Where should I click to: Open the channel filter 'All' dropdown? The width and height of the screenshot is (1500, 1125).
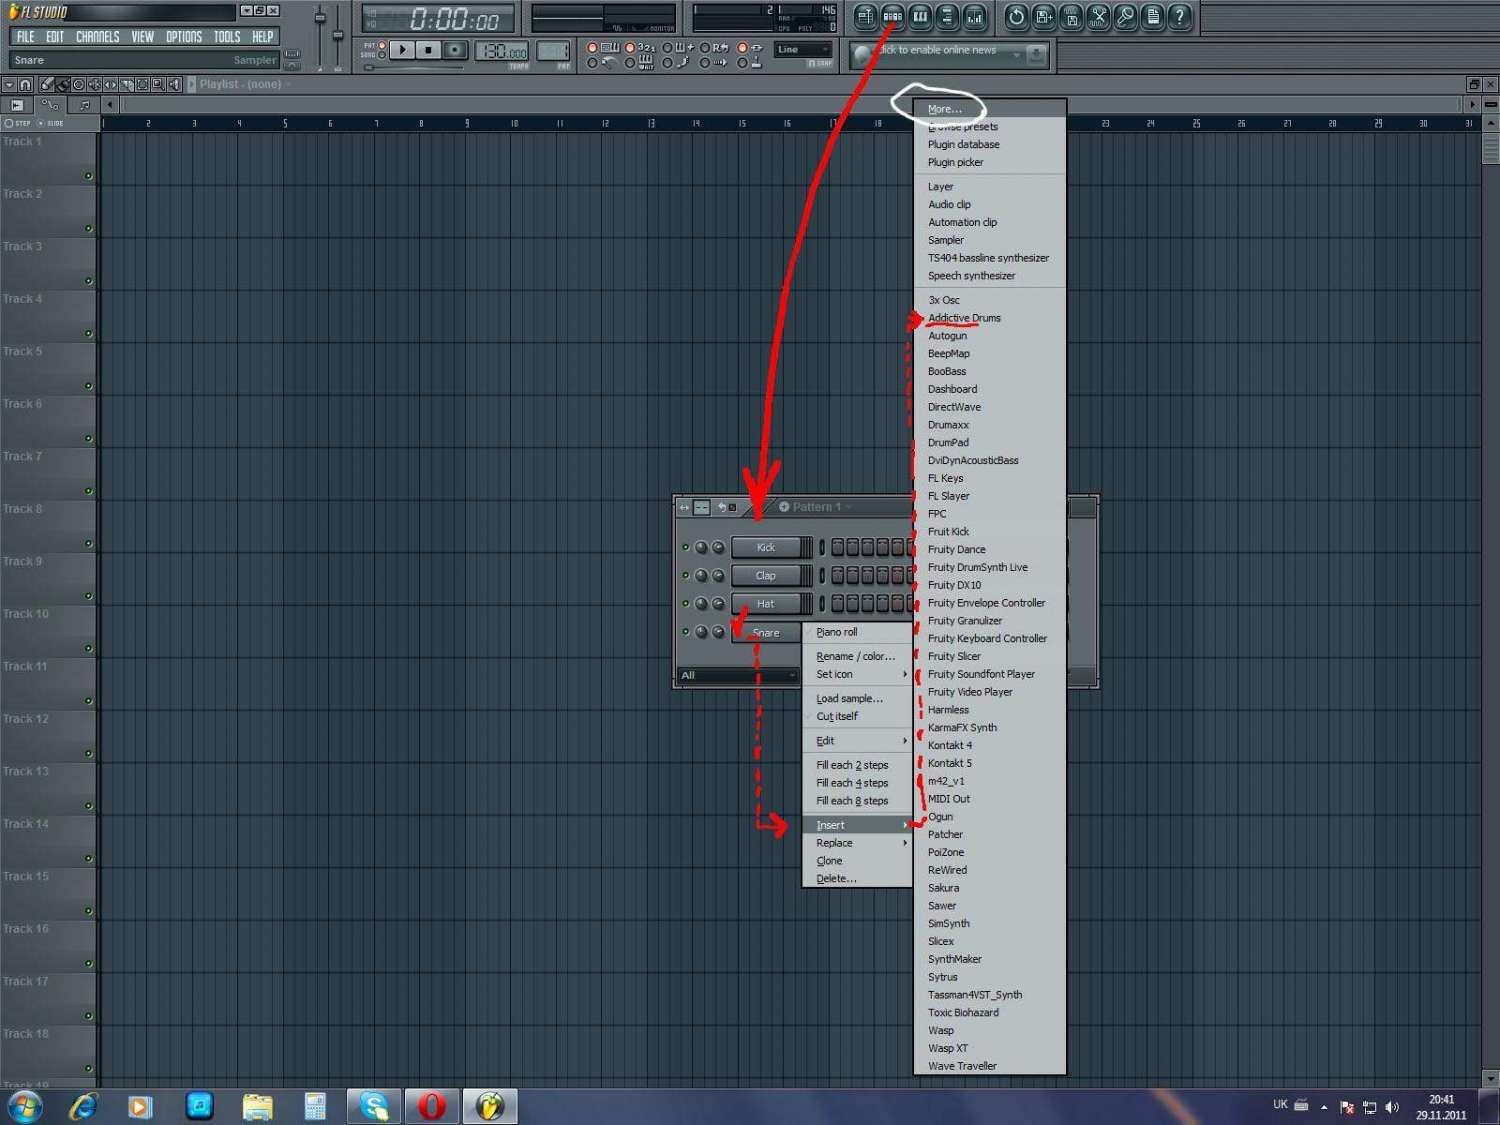tap(738, 675)
